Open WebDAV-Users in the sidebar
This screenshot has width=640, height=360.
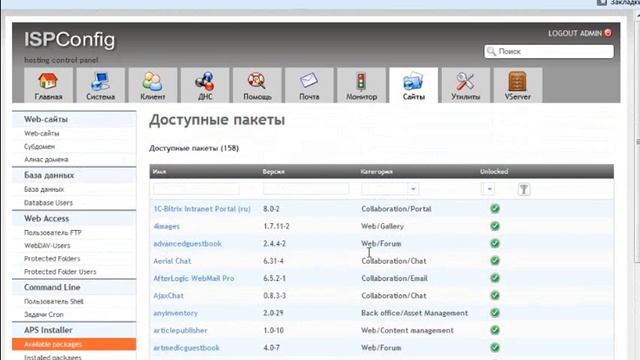(47, 246)
